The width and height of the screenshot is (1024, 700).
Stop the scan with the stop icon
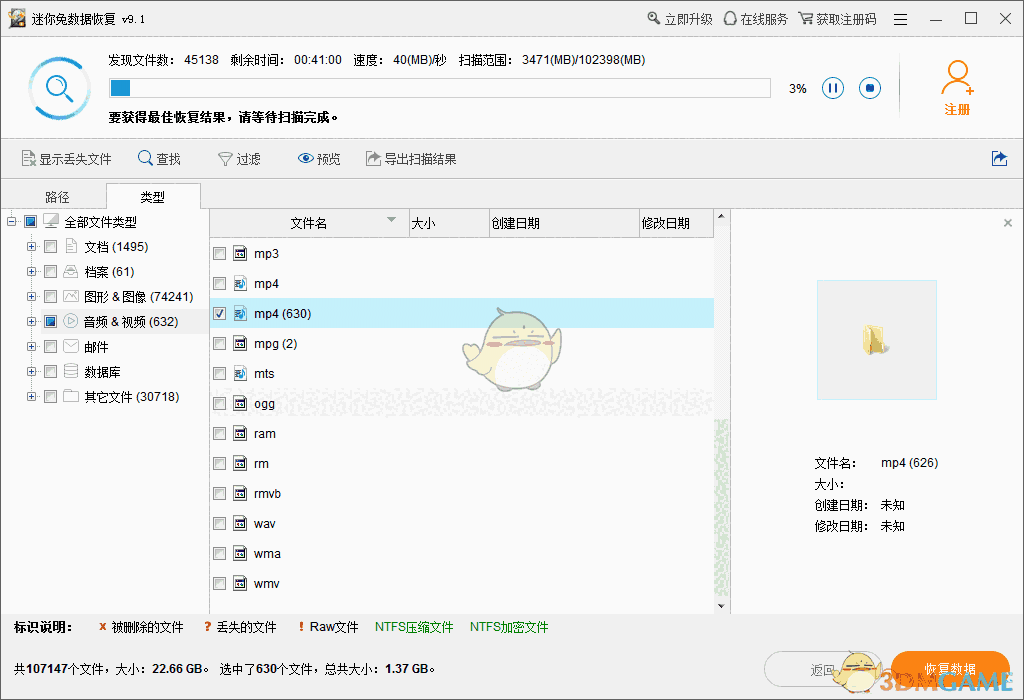pyautogui.click(x=869, y=88)
